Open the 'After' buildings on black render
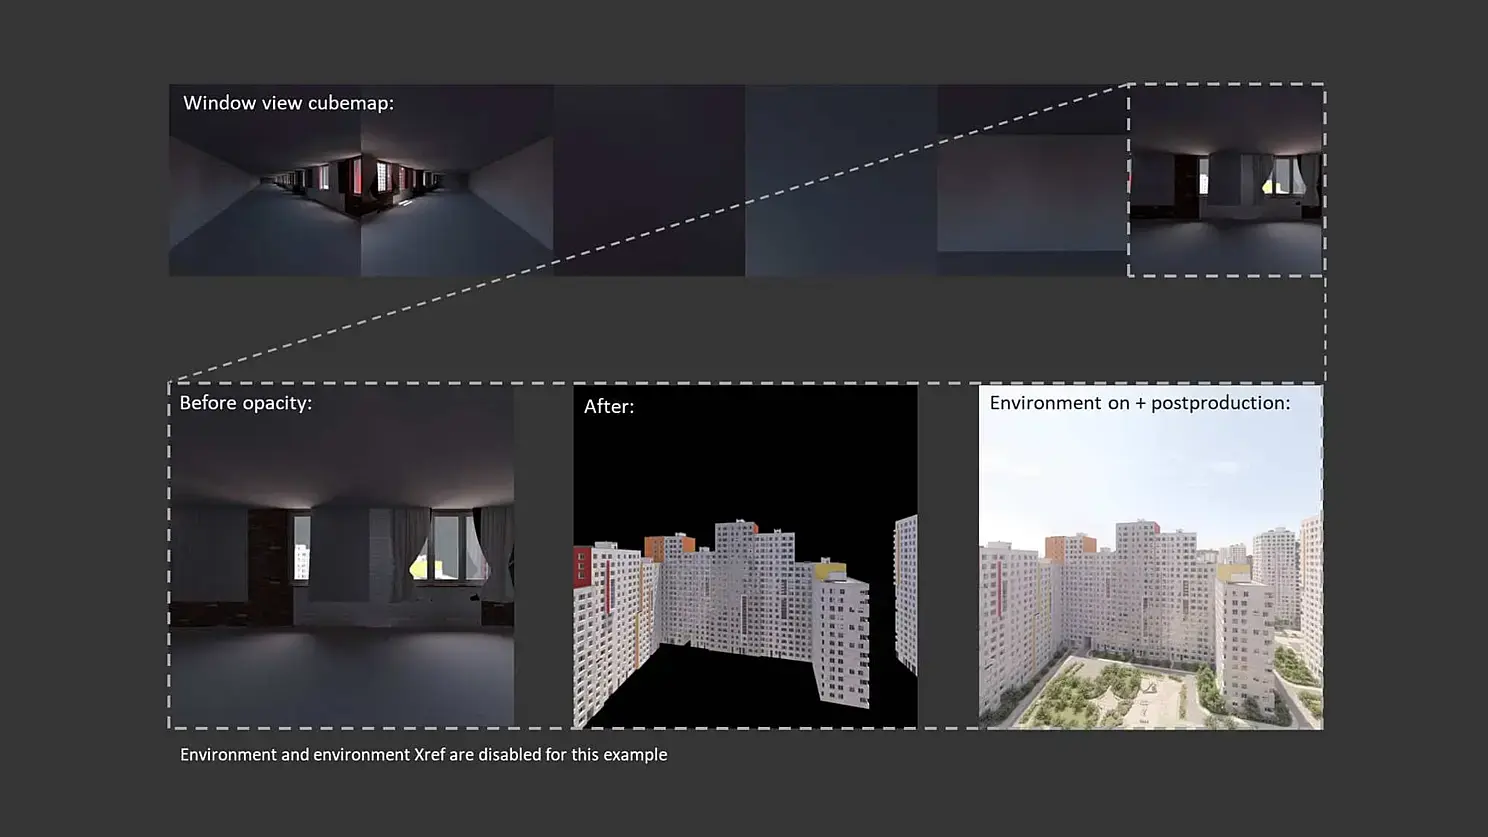This screenshot has width=1488, height=837. point(745,556)
